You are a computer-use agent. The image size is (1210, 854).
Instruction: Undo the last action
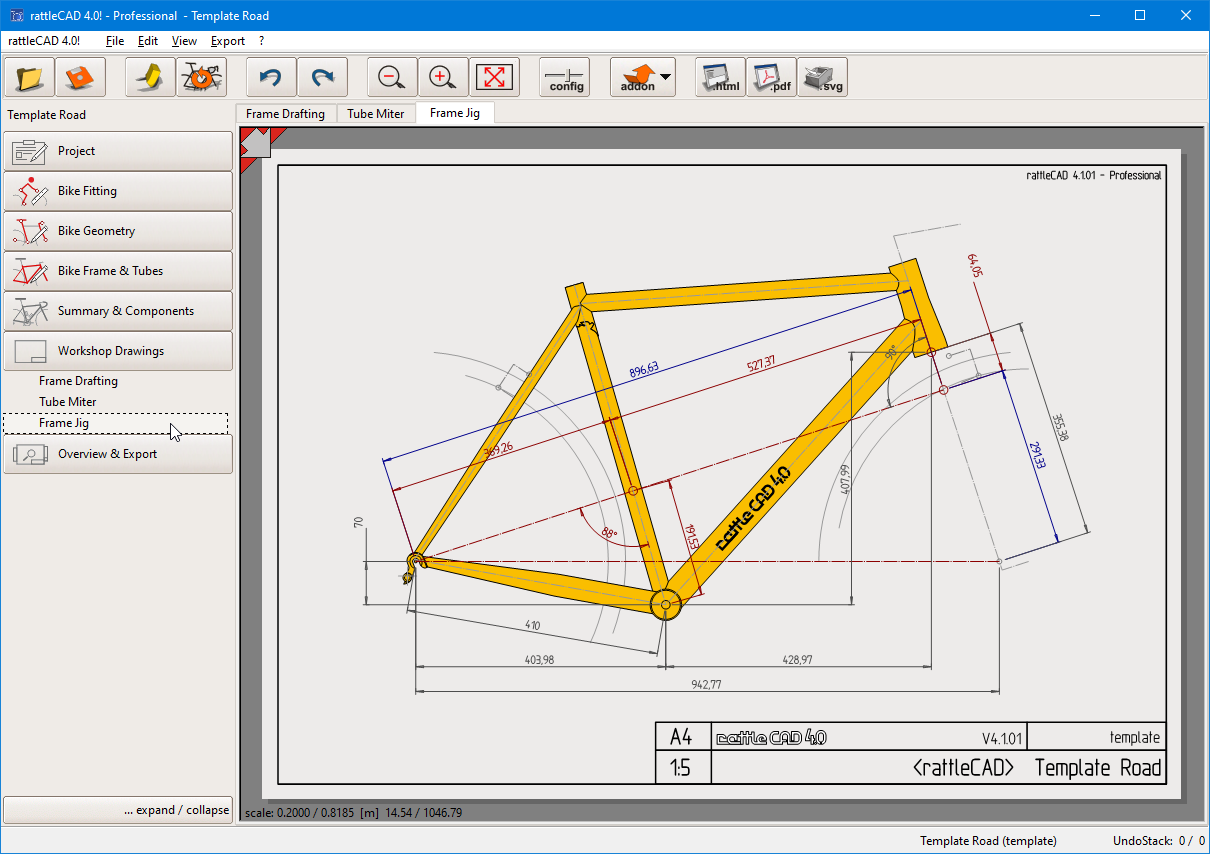[x=271, y=77]
